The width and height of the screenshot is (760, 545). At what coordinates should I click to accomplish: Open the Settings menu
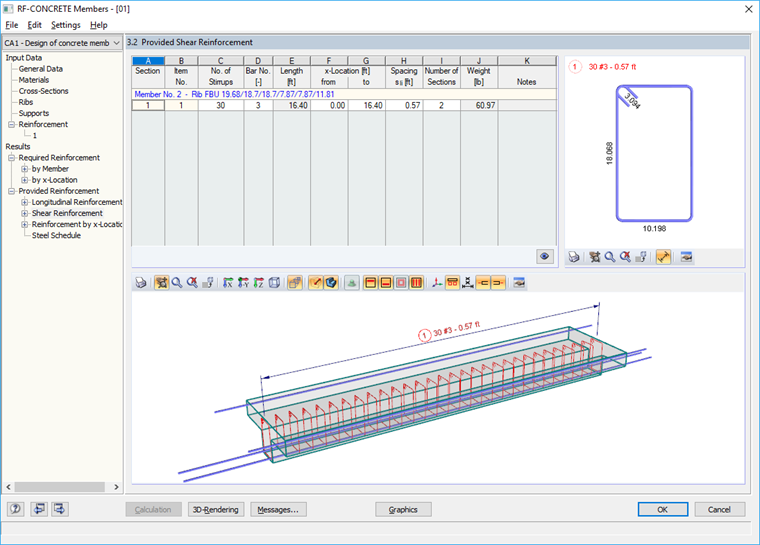point(65,25)
